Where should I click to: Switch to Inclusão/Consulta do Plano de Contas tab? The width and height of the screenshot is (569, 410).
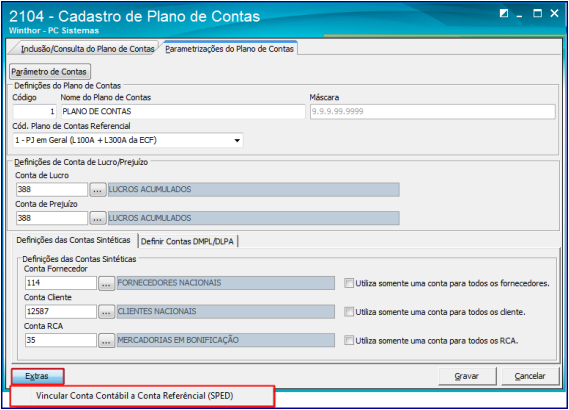click(87, 49)
